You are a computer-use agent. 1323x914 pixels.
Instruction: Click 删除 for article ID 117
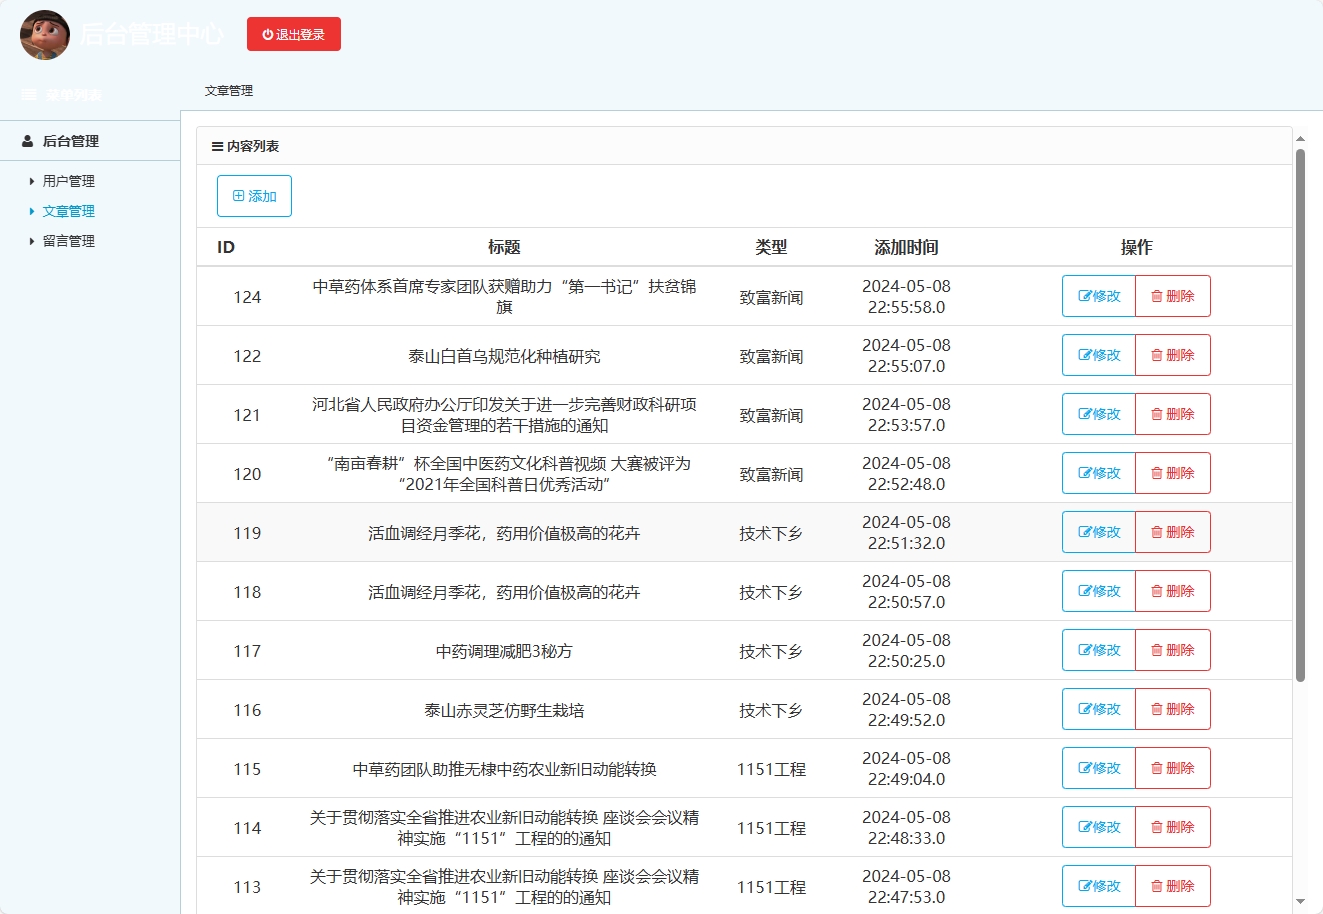pyautogui.click(x=1173, y=650)
